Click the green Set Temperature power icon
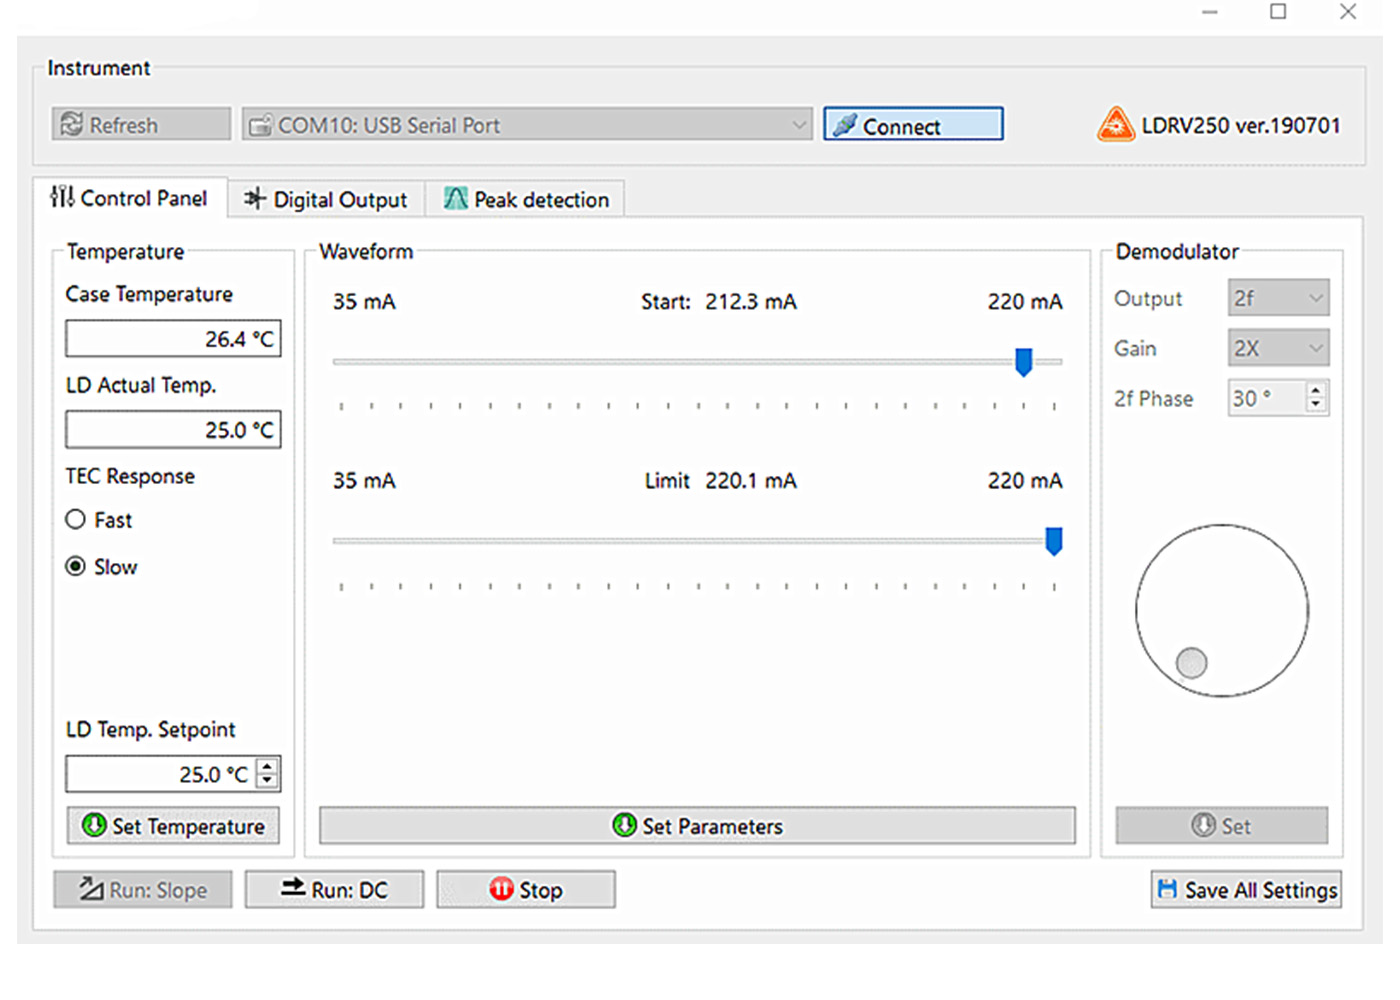The height and width of the screenshot is (1000, 1400). tap(94, 825)
